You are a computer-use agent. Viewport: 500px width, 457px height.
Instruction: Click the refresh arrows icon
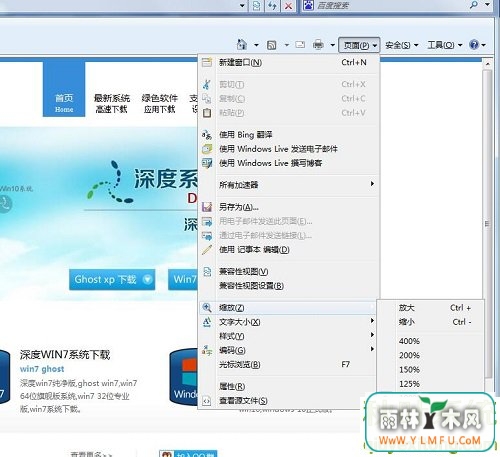[x=272, y=6]
